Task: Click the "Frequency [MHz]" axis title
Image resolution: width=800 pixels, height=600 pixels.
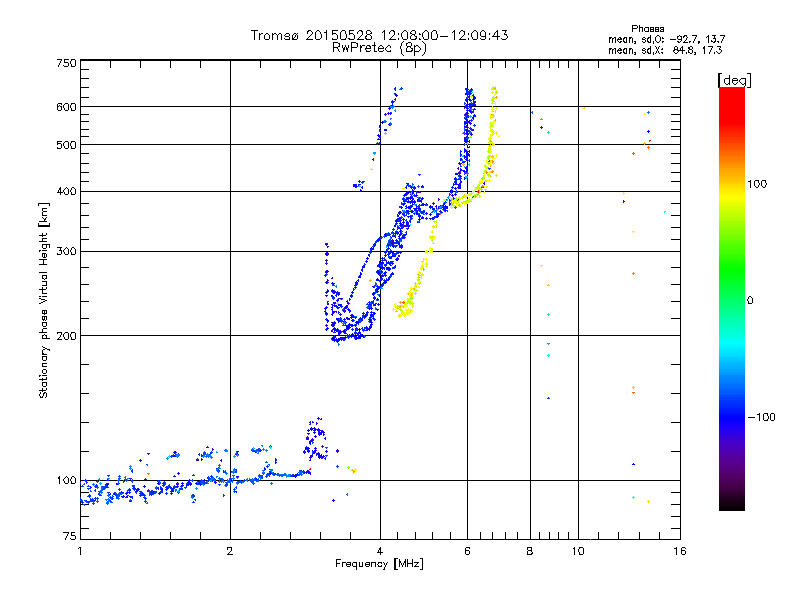Action: (379, 564)
